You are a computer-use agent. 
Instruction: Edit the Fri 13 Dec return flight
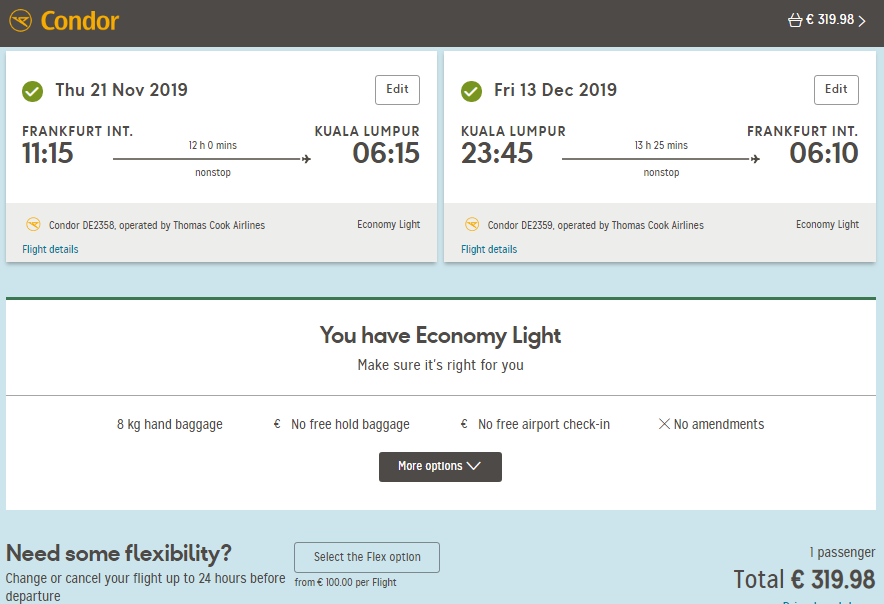836,90
